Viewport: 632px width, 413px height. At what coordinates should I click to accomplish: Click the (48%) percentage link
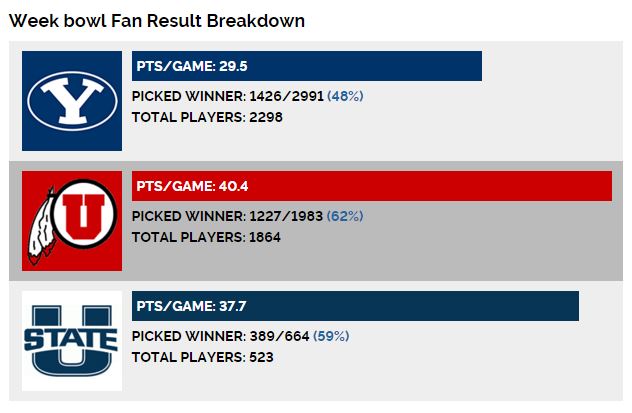click(x=345, y=96)
